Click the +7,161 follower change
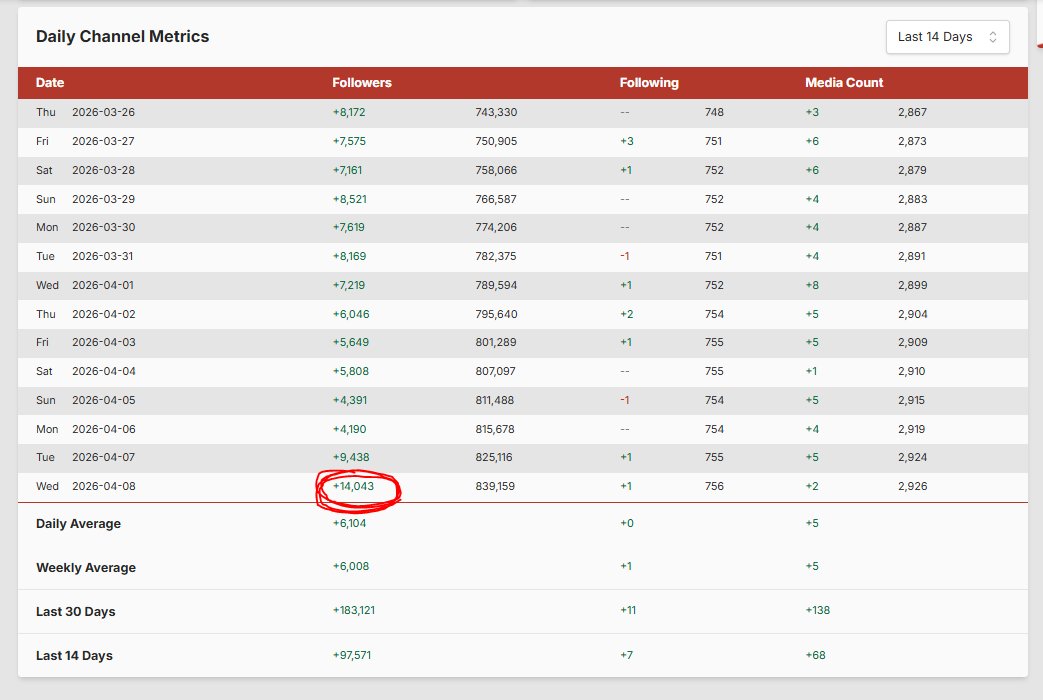Viewport: 1043px width, 700px height. pos(347,170)
